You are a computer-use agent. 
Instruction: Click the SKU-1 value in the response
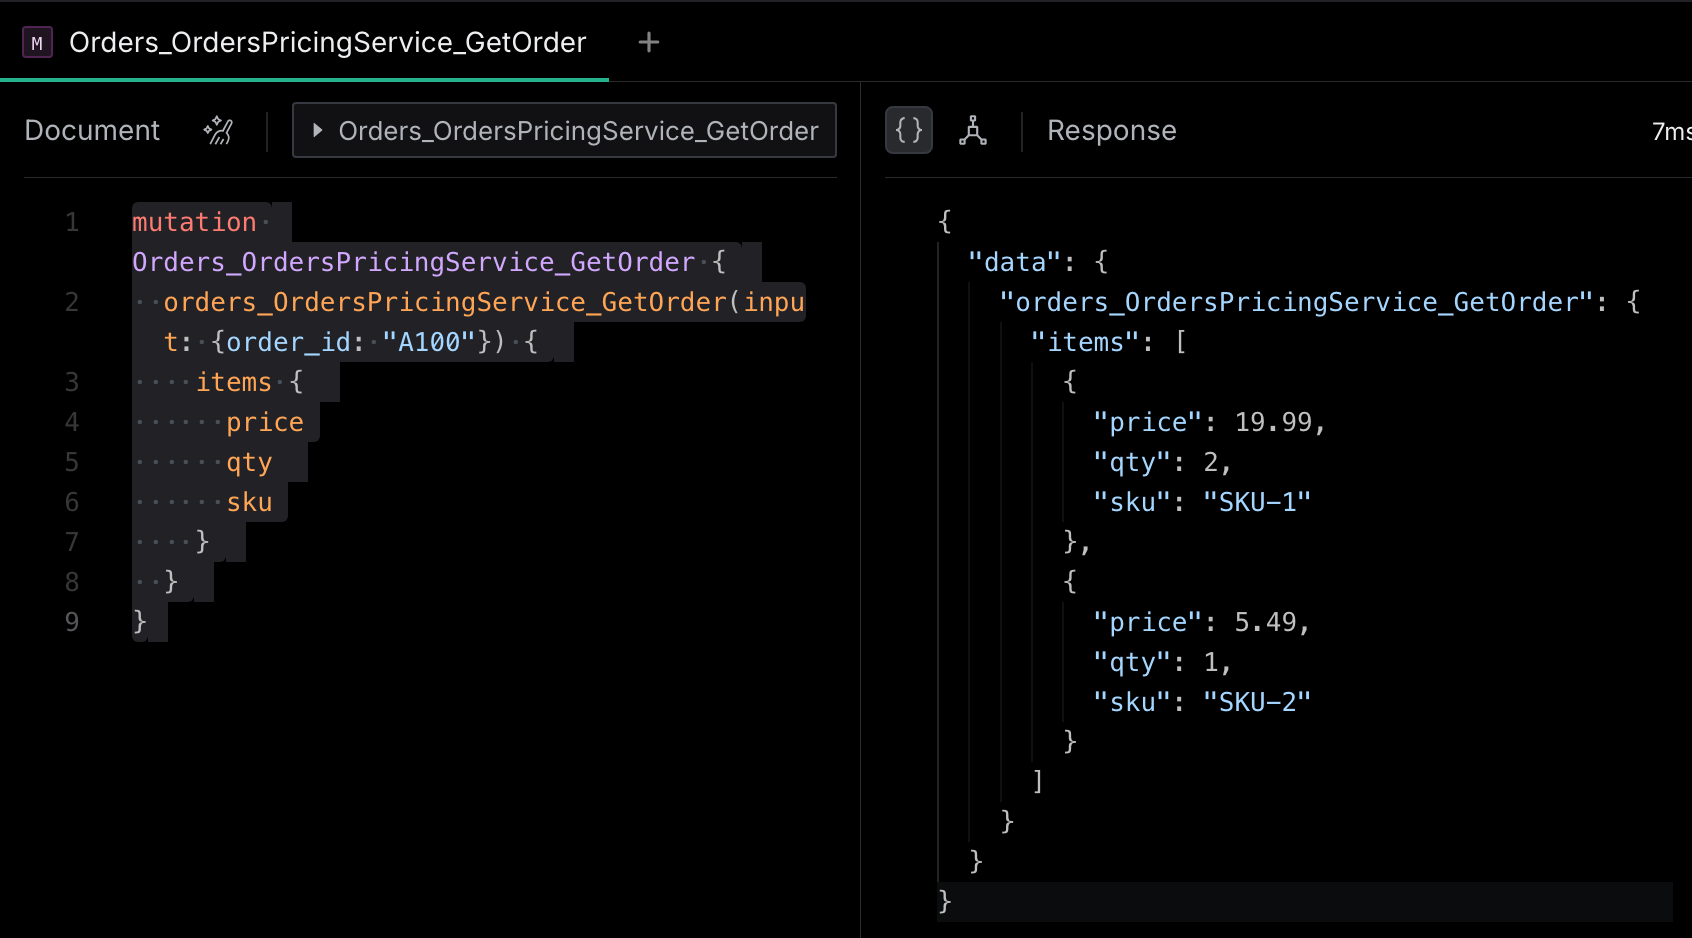1257,501
